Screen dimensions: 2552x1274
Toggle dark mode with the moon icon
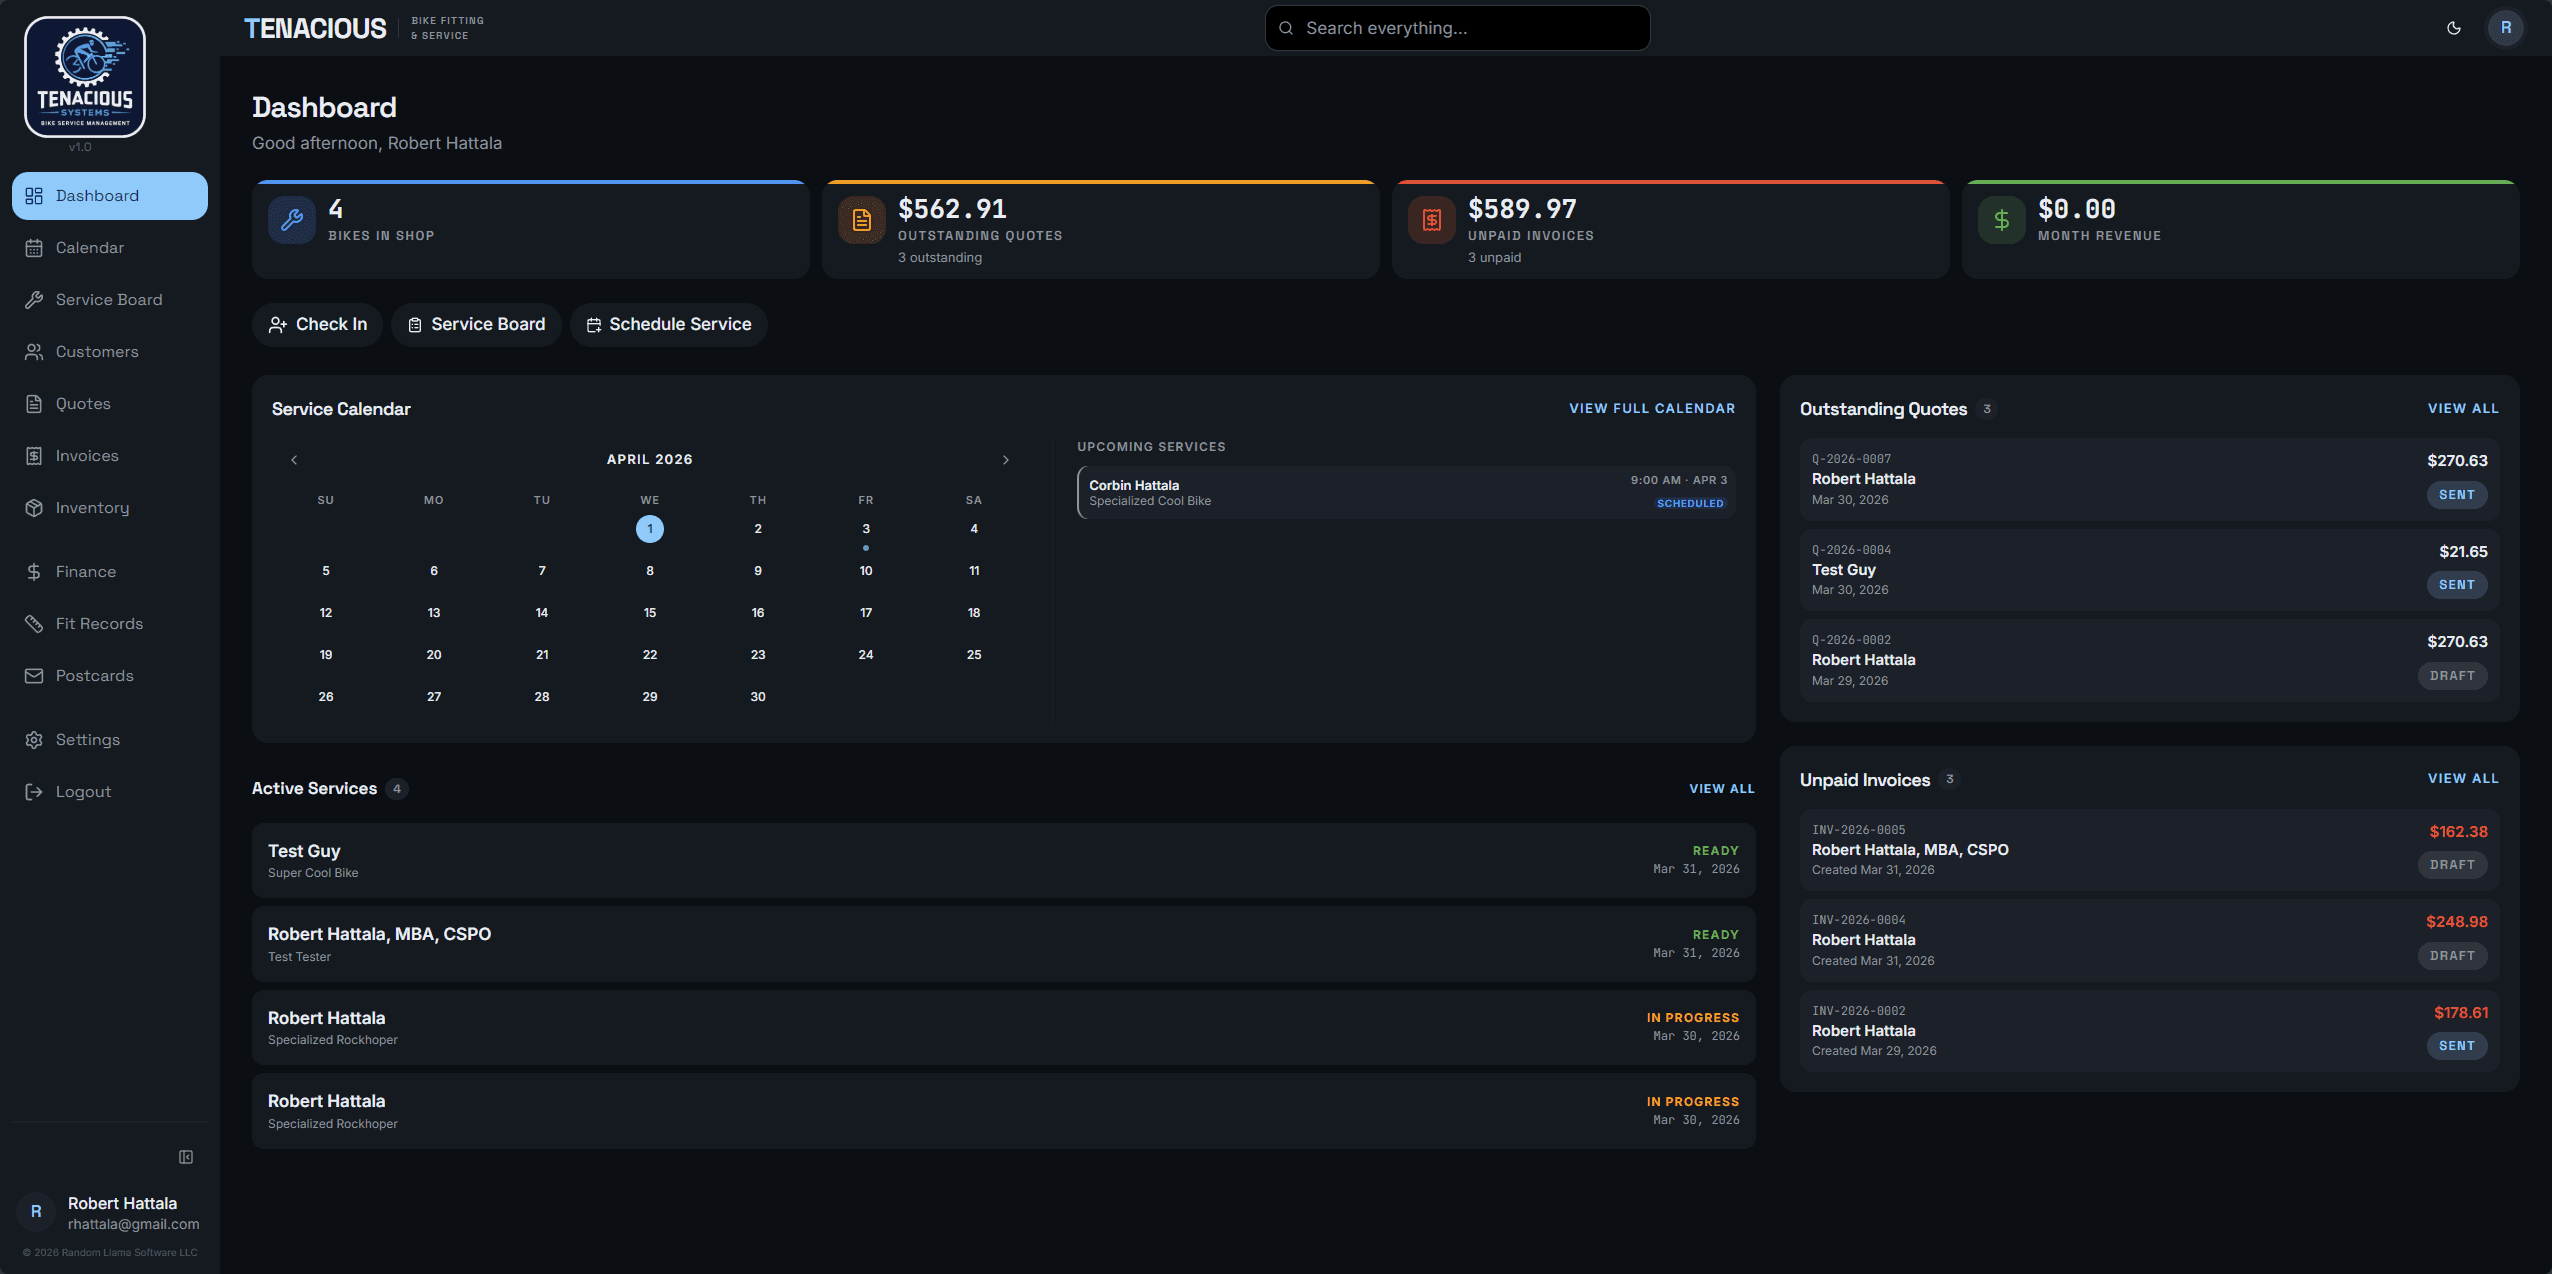click(2453, 27)
